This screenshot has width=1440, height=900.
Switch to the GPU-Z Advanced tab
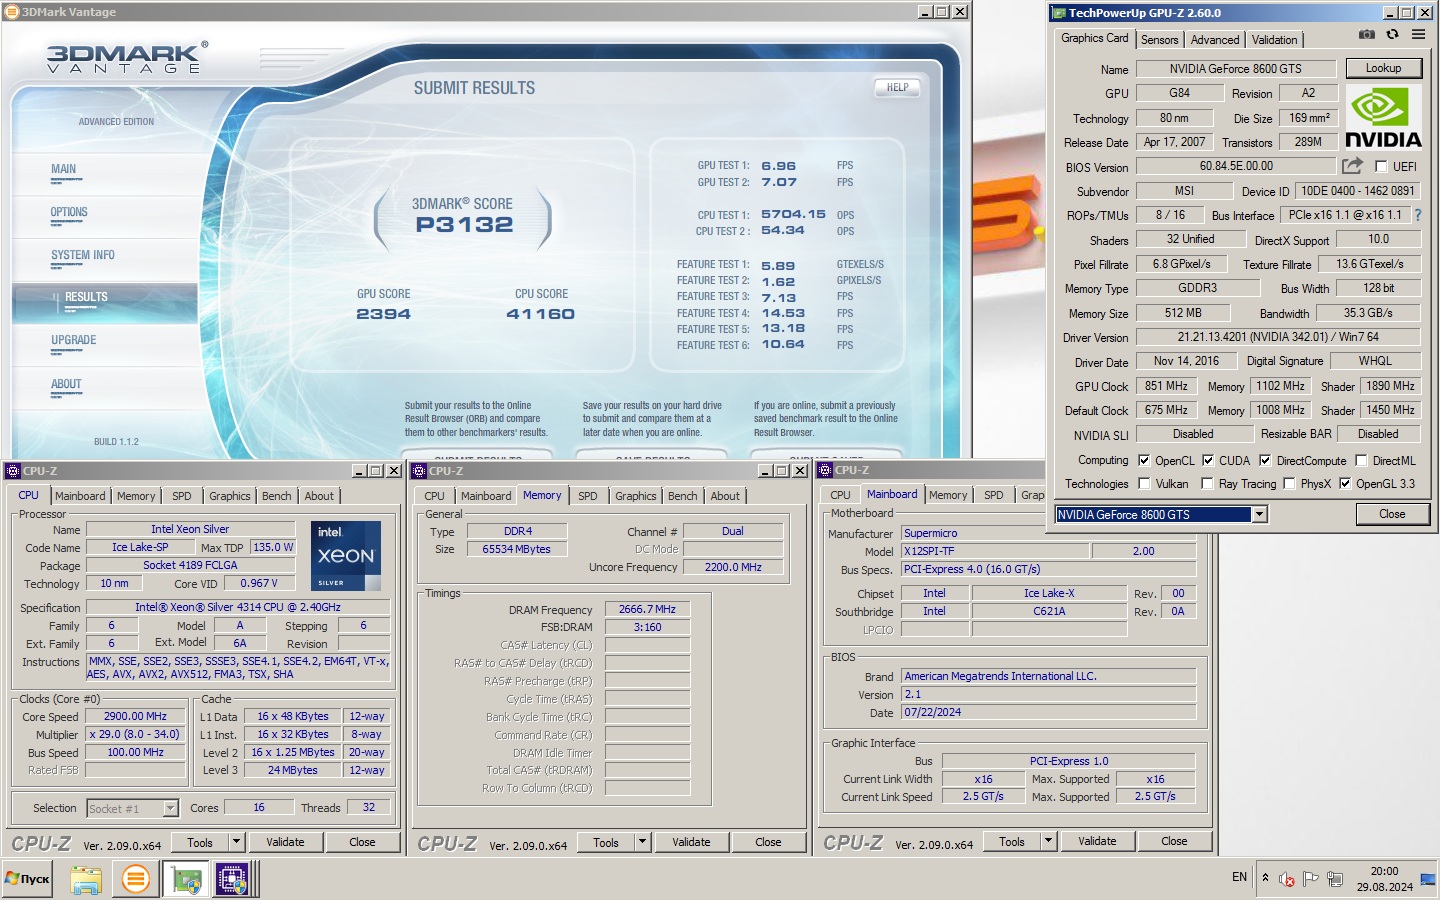1215,40
